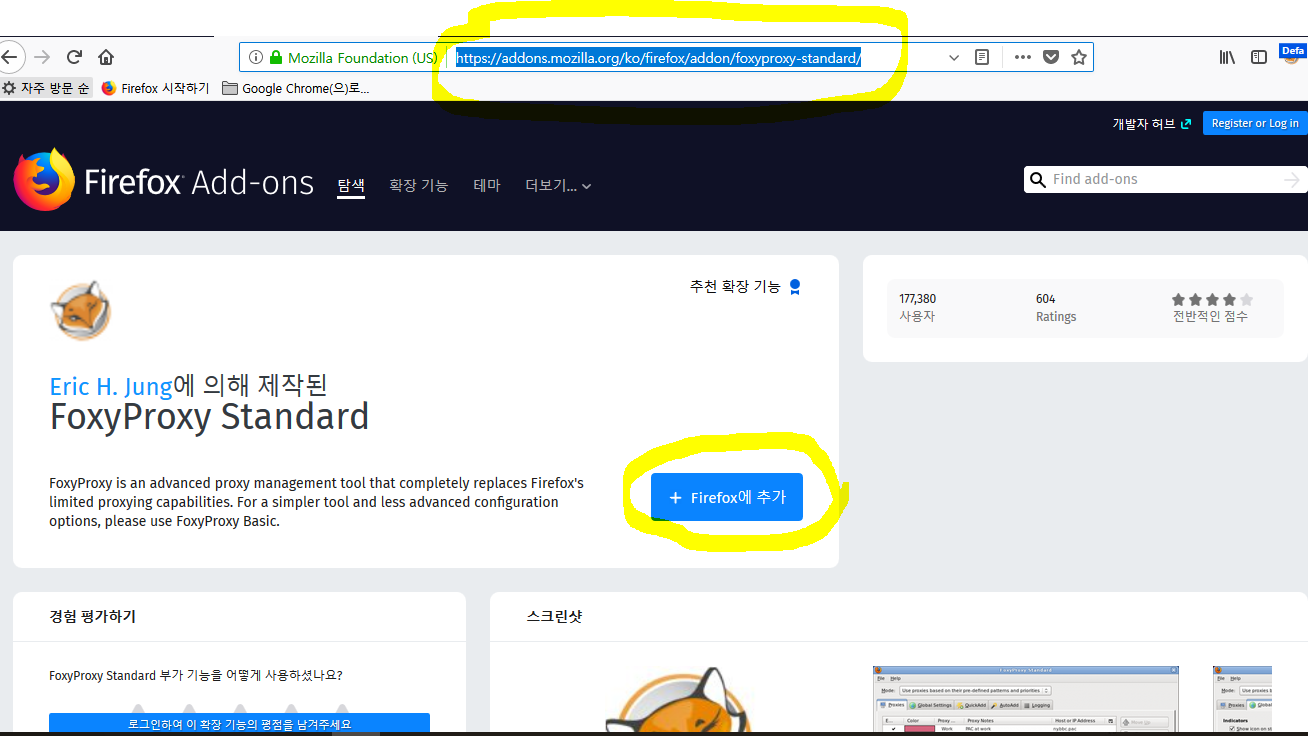This screenshot has height=736, width=1308.
Task: Open the Firefox 시작하기 bookmark
Action: click(156, 88)
